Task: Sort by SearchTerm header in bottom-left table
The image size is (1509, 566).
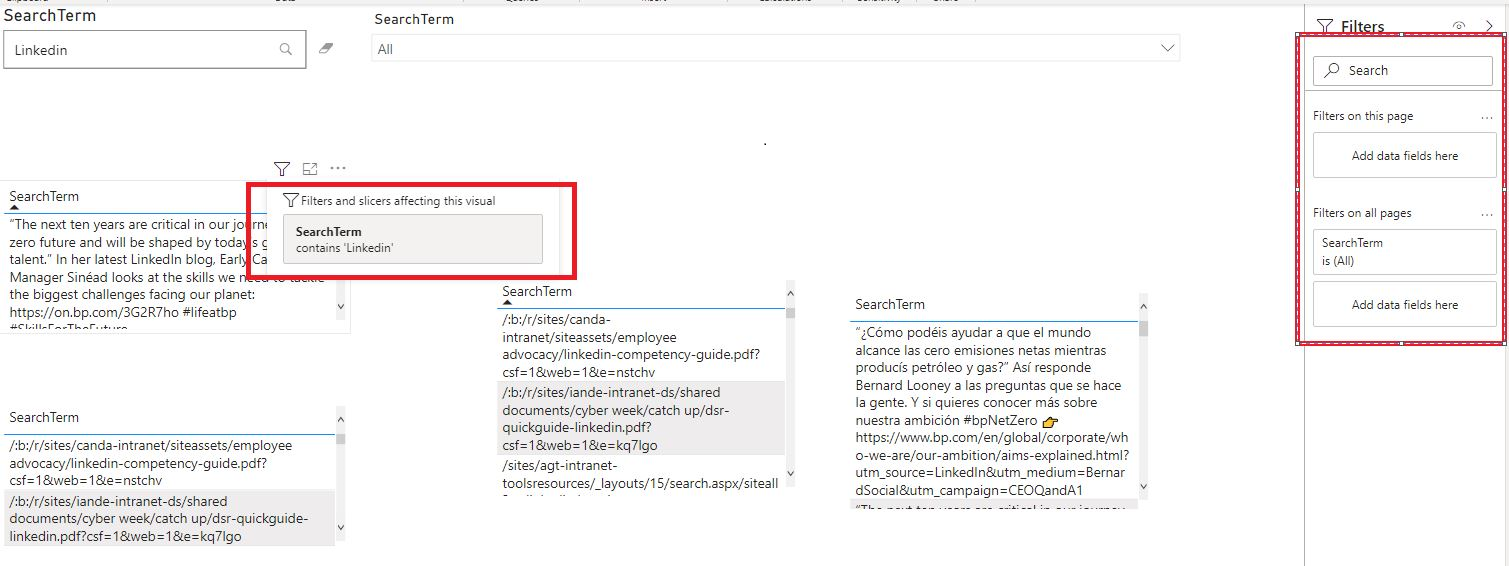Action: [44, 417]
